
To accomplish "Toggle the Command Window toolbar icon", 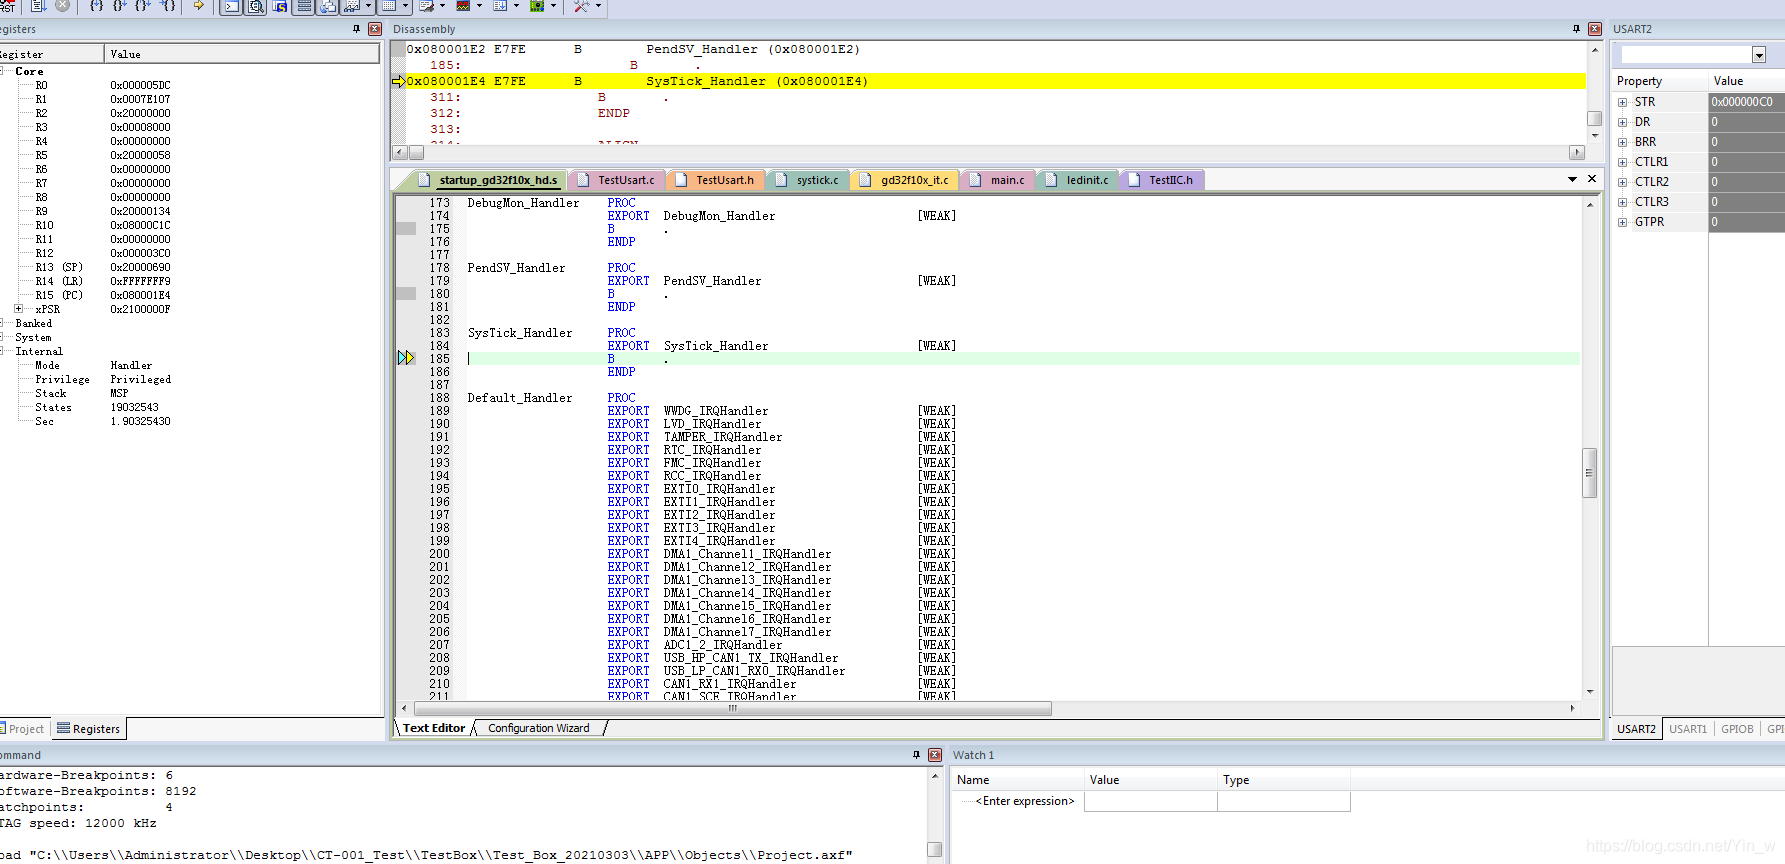I will click(x=231, y=6).
